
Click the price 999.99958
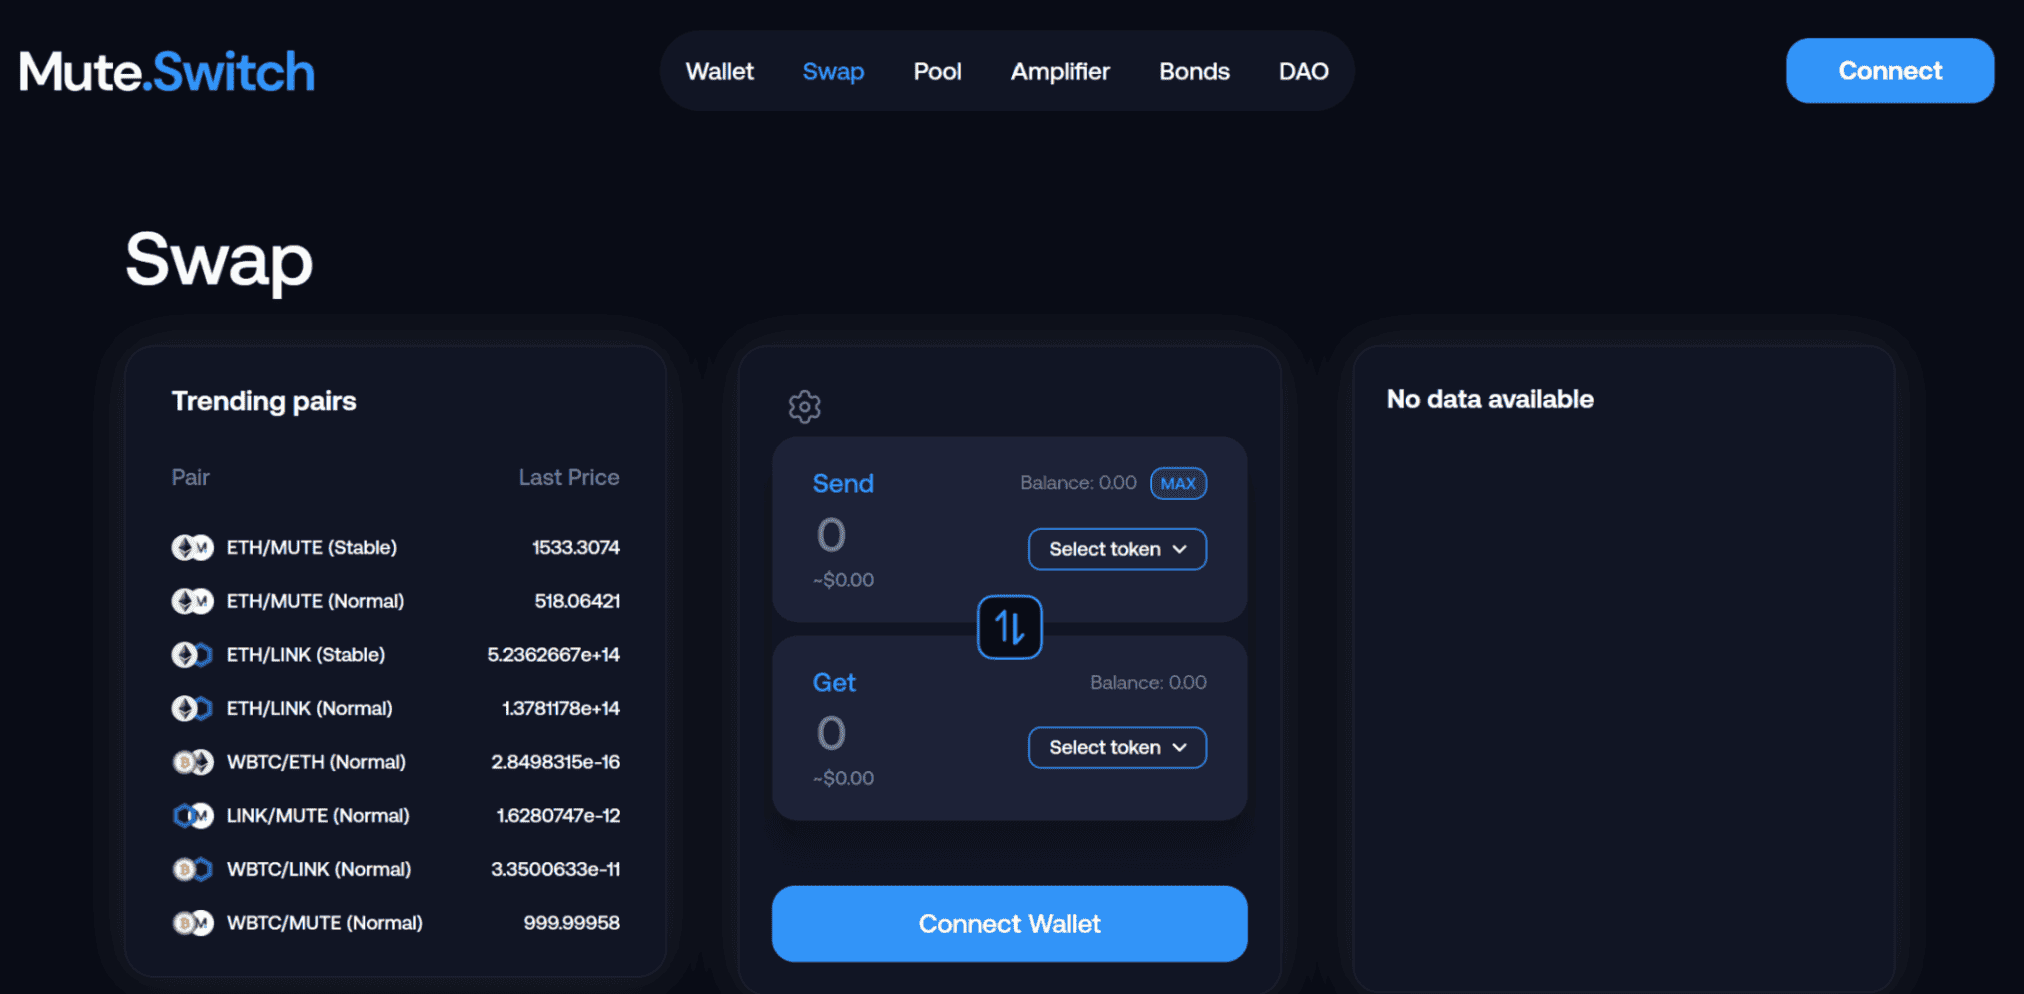[572, 923]
